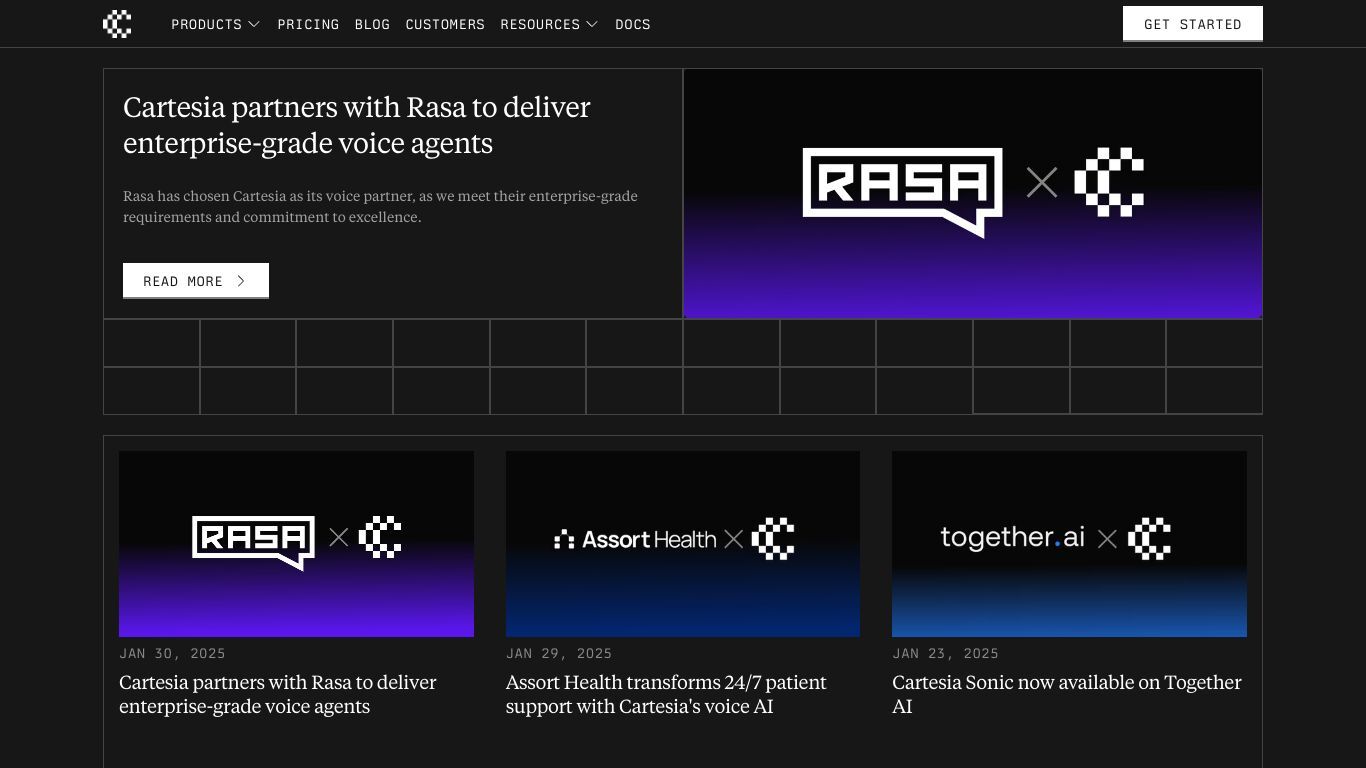
Task: Go to the Blog section
Action: point(372,24)
